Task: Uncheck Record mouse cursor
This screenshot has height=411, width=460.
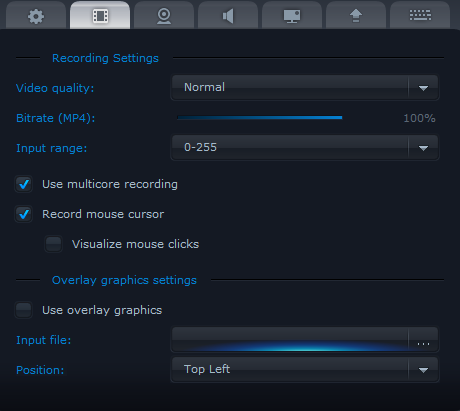Action: pos(24,214)
